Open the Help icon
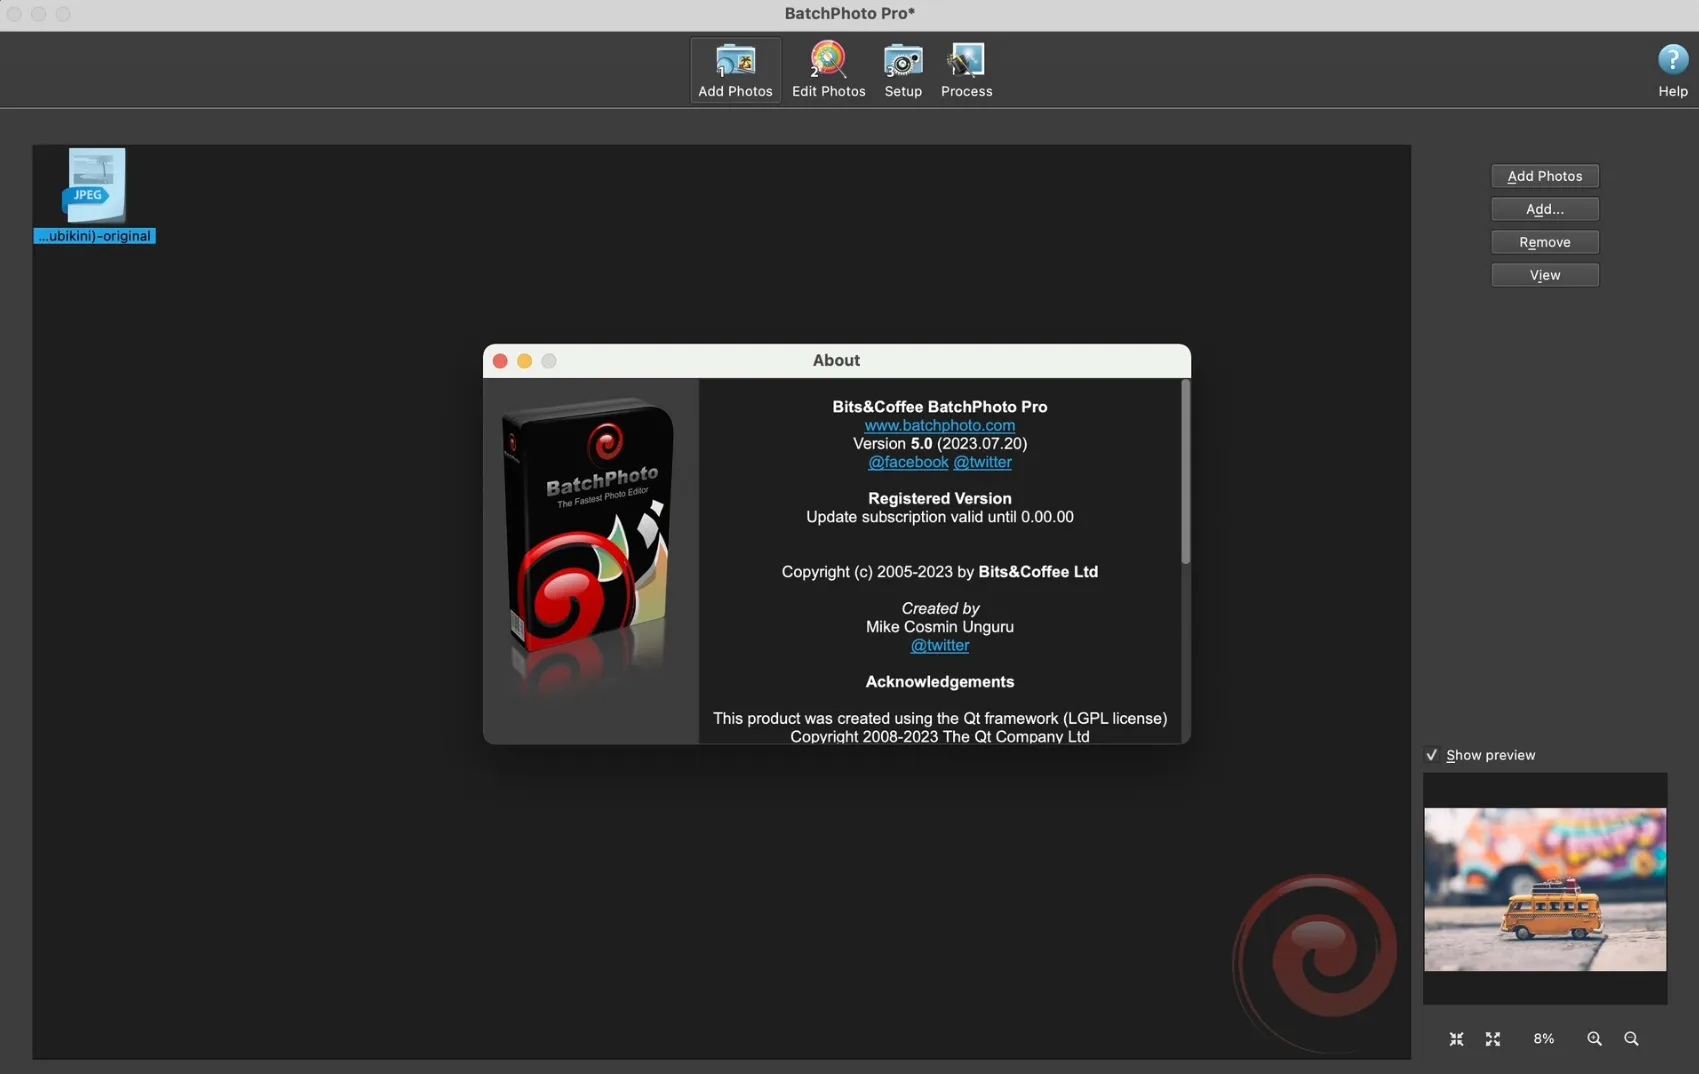This screenshot has width=1699, height=1074. click(1672, 70)
